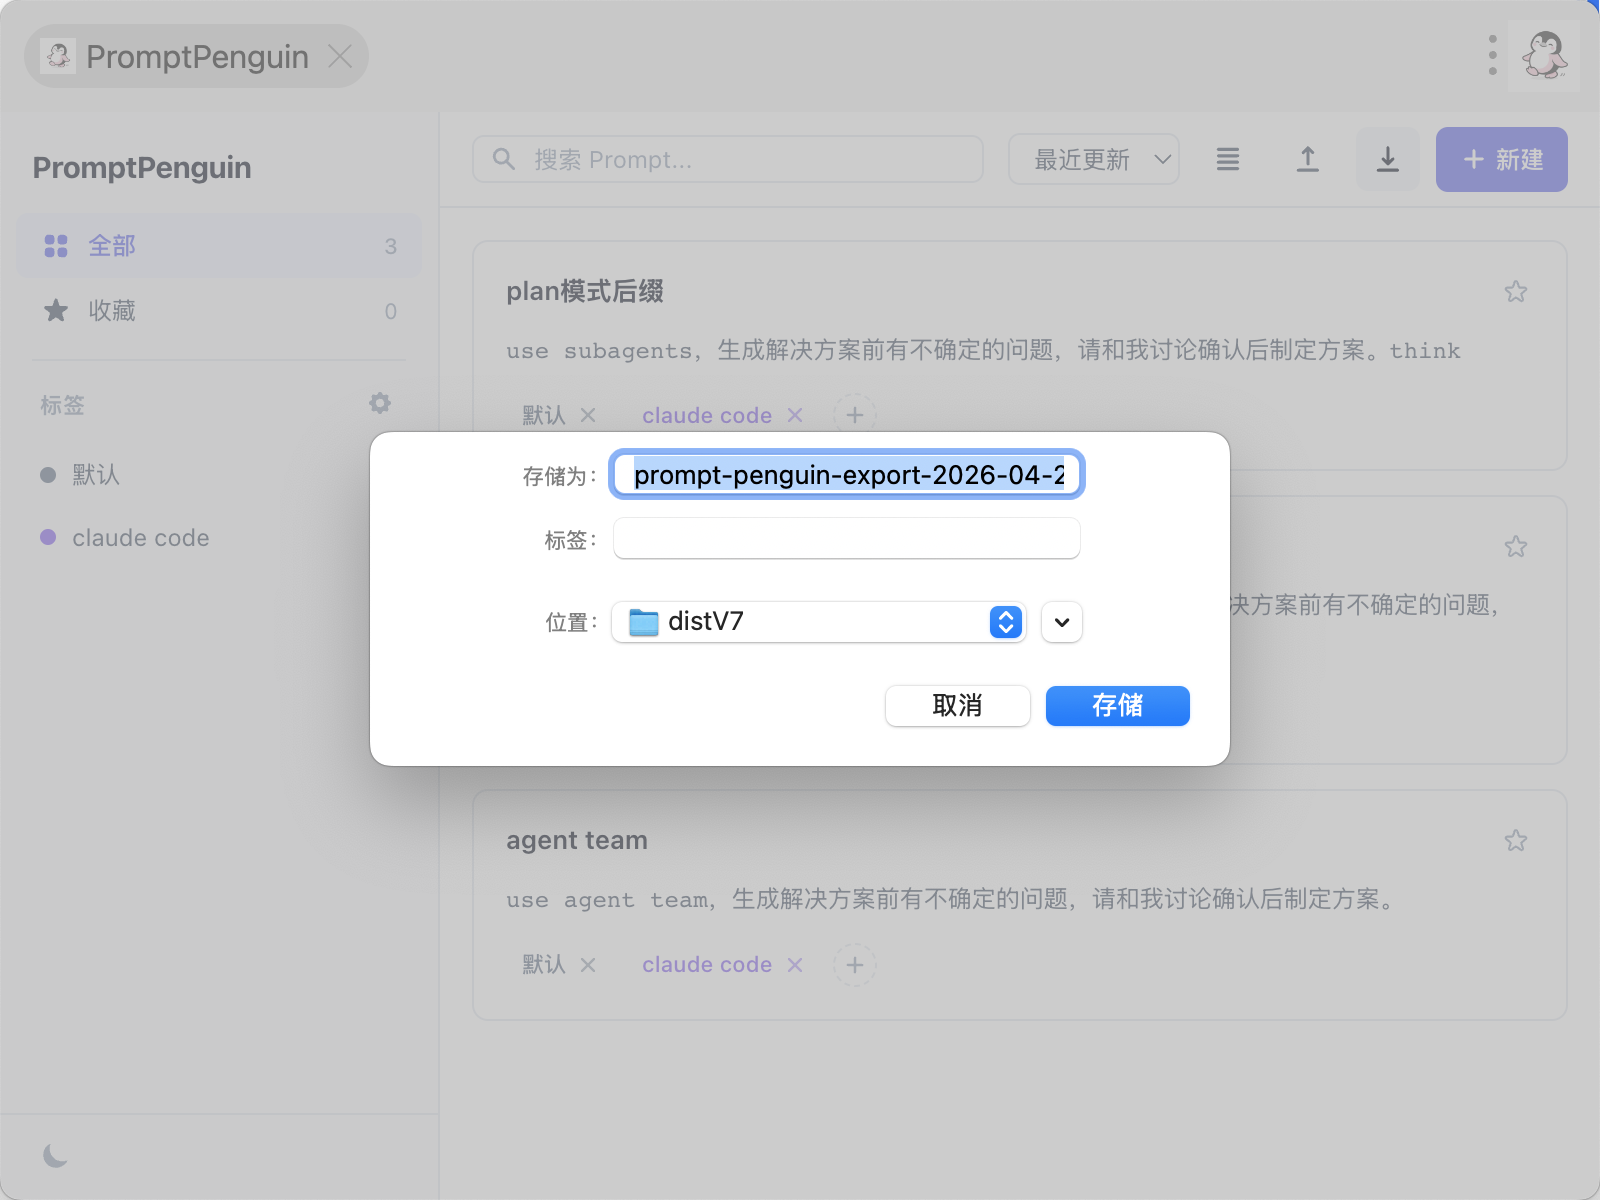This screenshot has width=1600, height=1200.
Task: Add a tag to the plan模式后缀 card
Action: (855, 415)
